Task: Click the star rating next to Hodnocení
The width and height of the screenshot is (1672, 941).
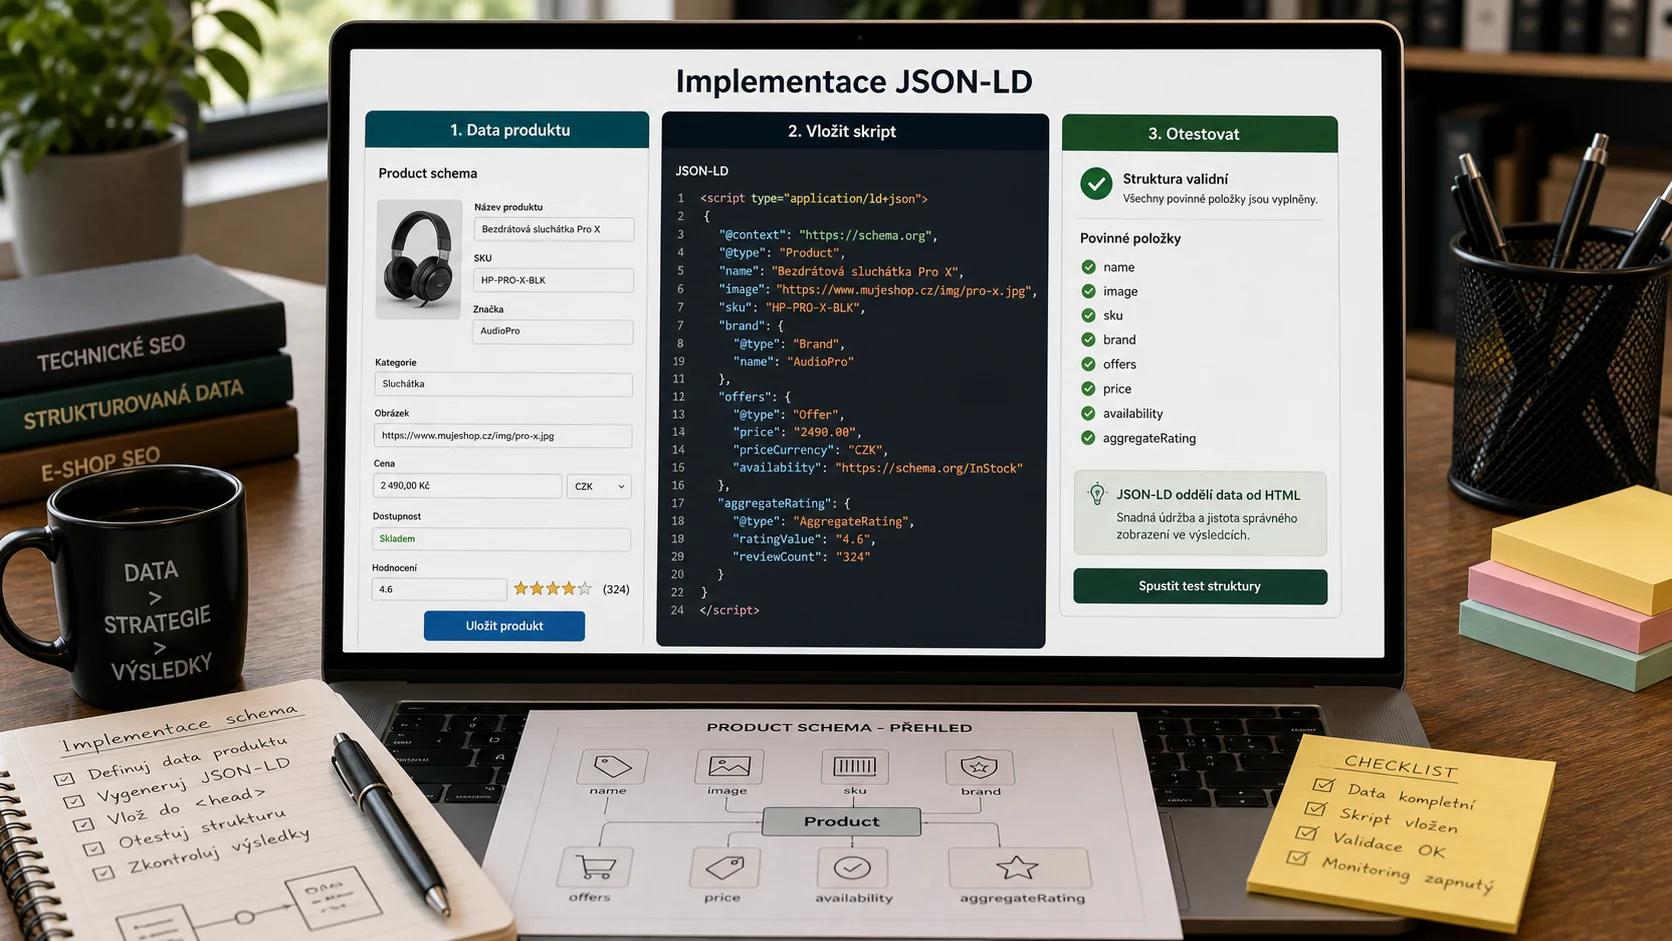Action: click(552, 589)
